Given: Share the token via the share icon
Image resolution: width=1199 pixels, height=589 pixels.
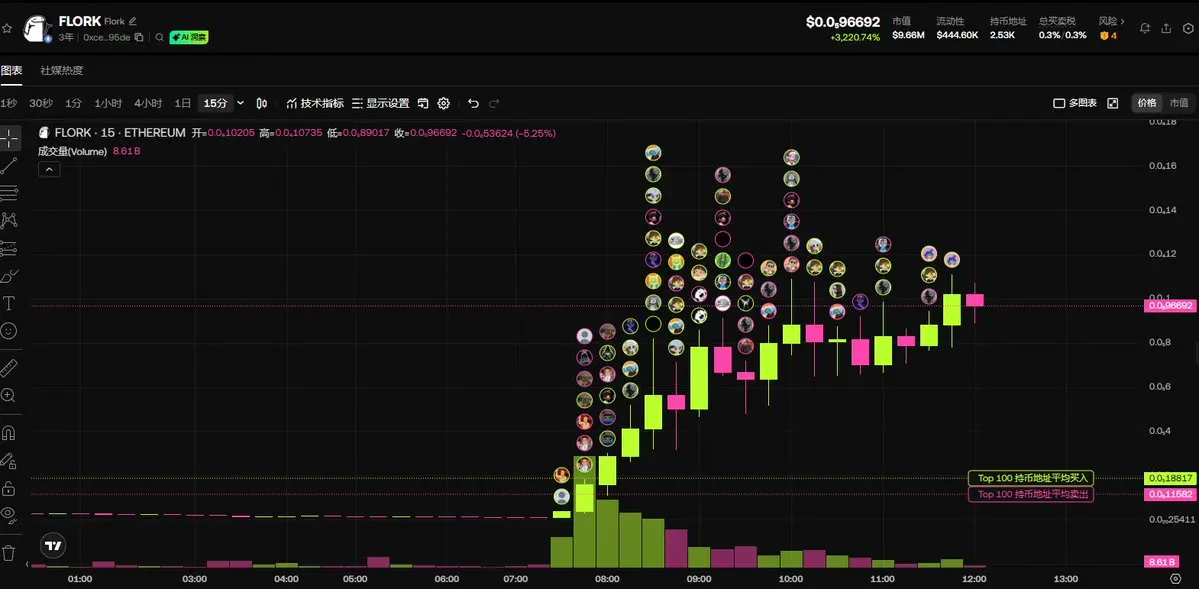Looking at the screenshot, I should coord(1166,28).
